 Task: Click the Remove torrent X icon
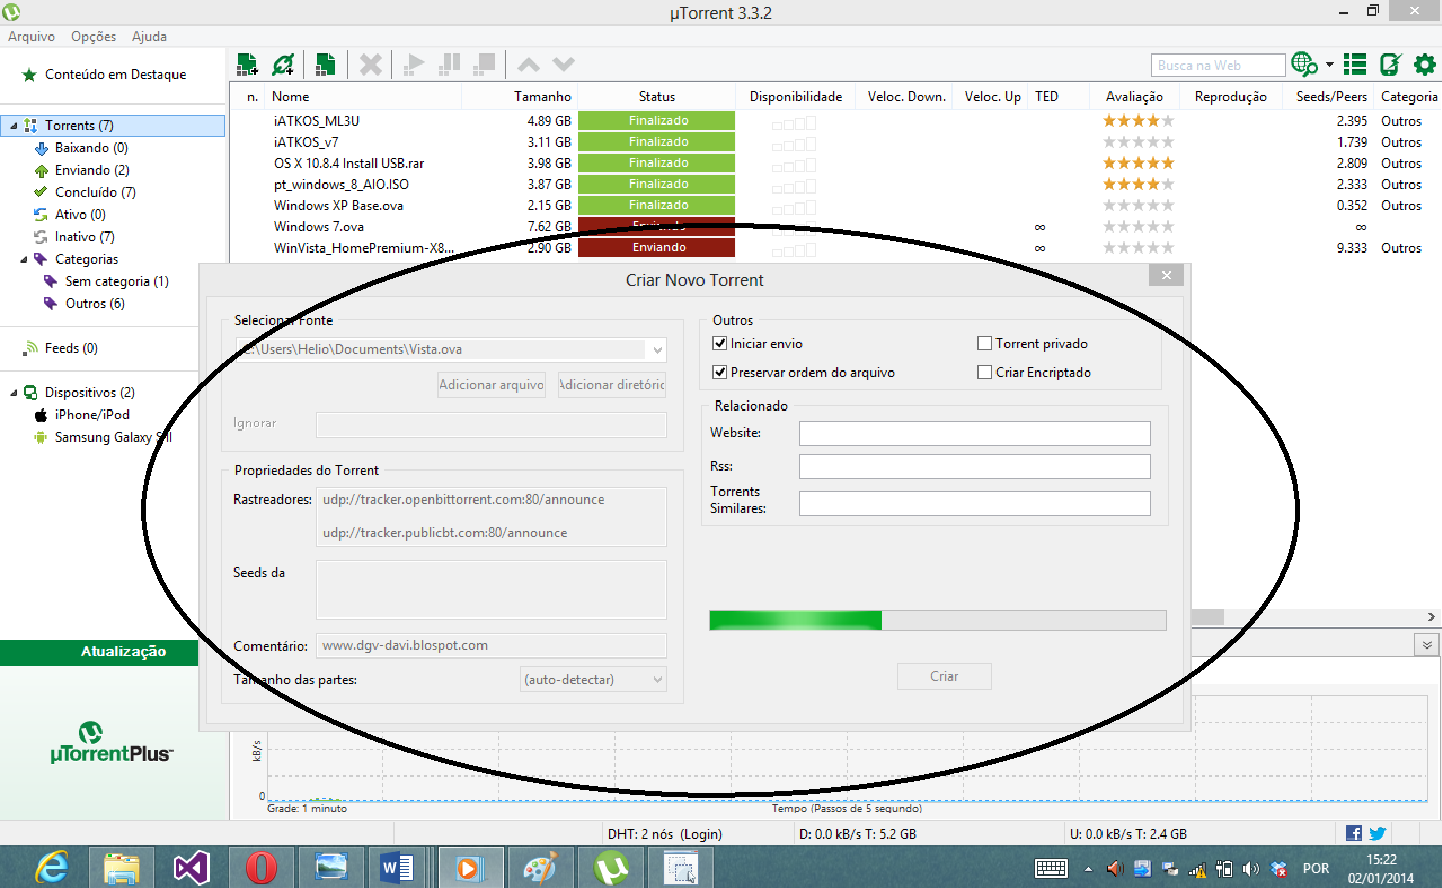[371, 65]
